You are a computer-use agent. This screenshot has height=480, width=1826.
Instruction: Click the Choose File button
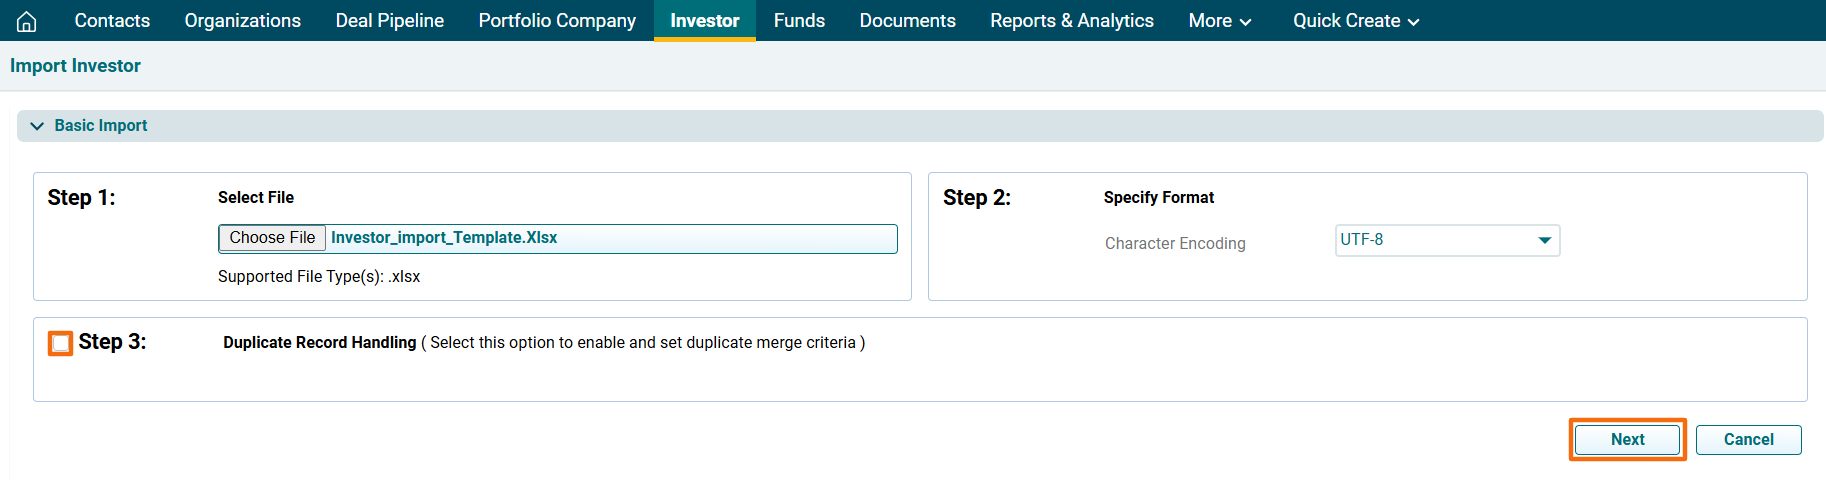click(272, 238)
